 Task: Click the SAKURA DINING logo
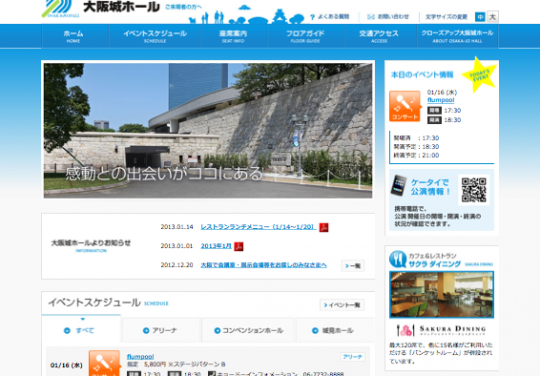(442, 330)
